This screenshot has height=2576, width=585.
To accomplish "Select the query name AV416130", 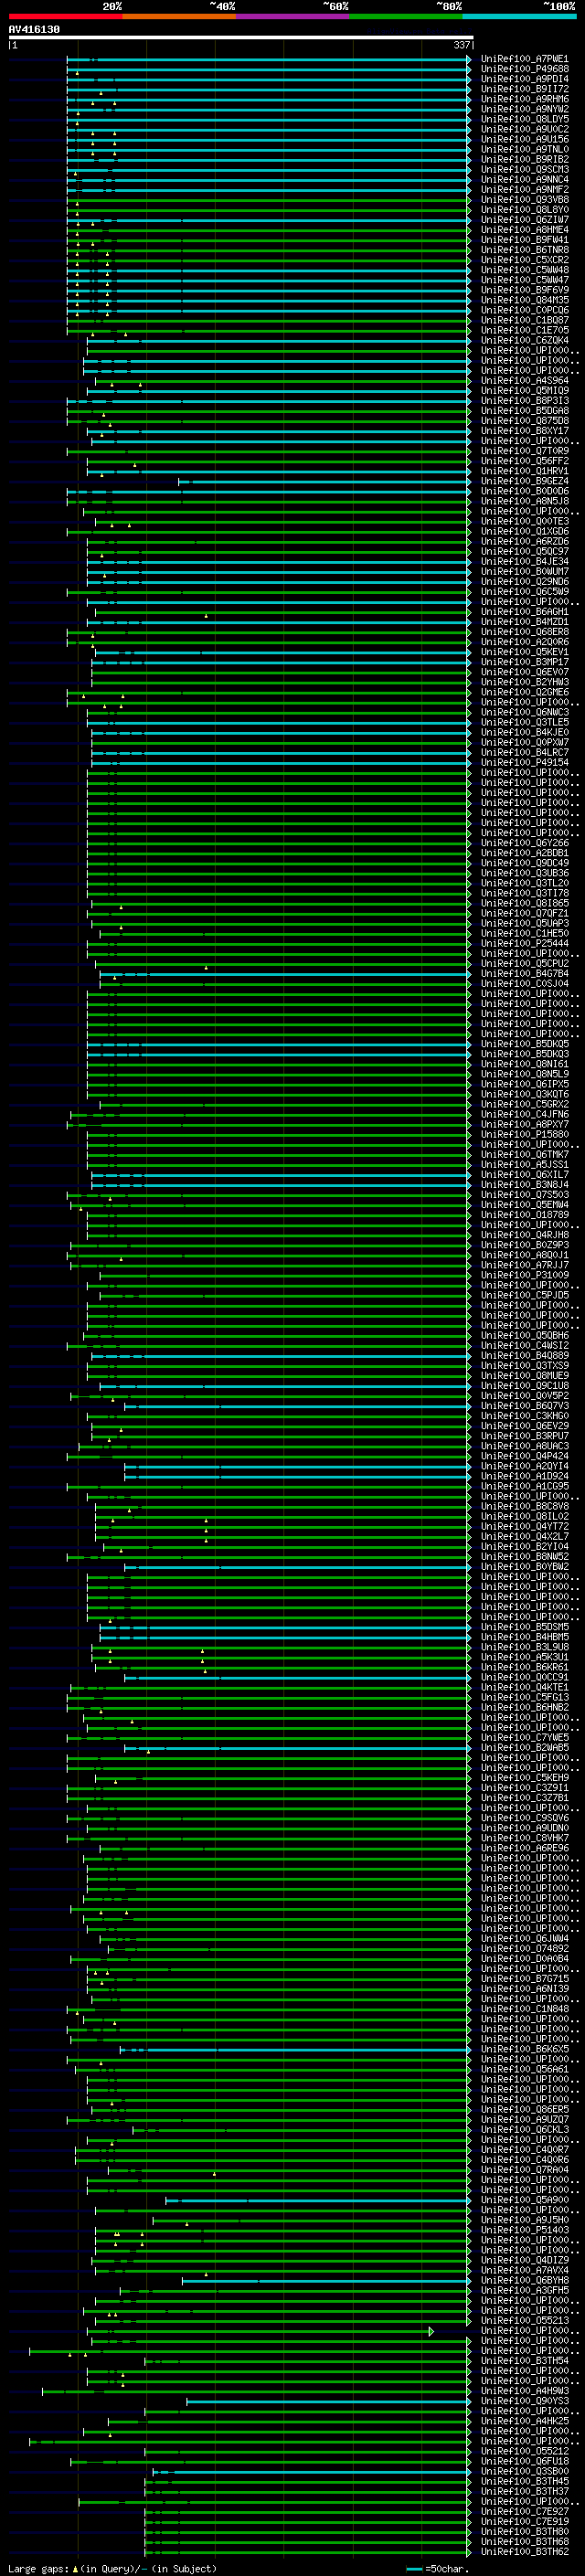I will [34, 30].
